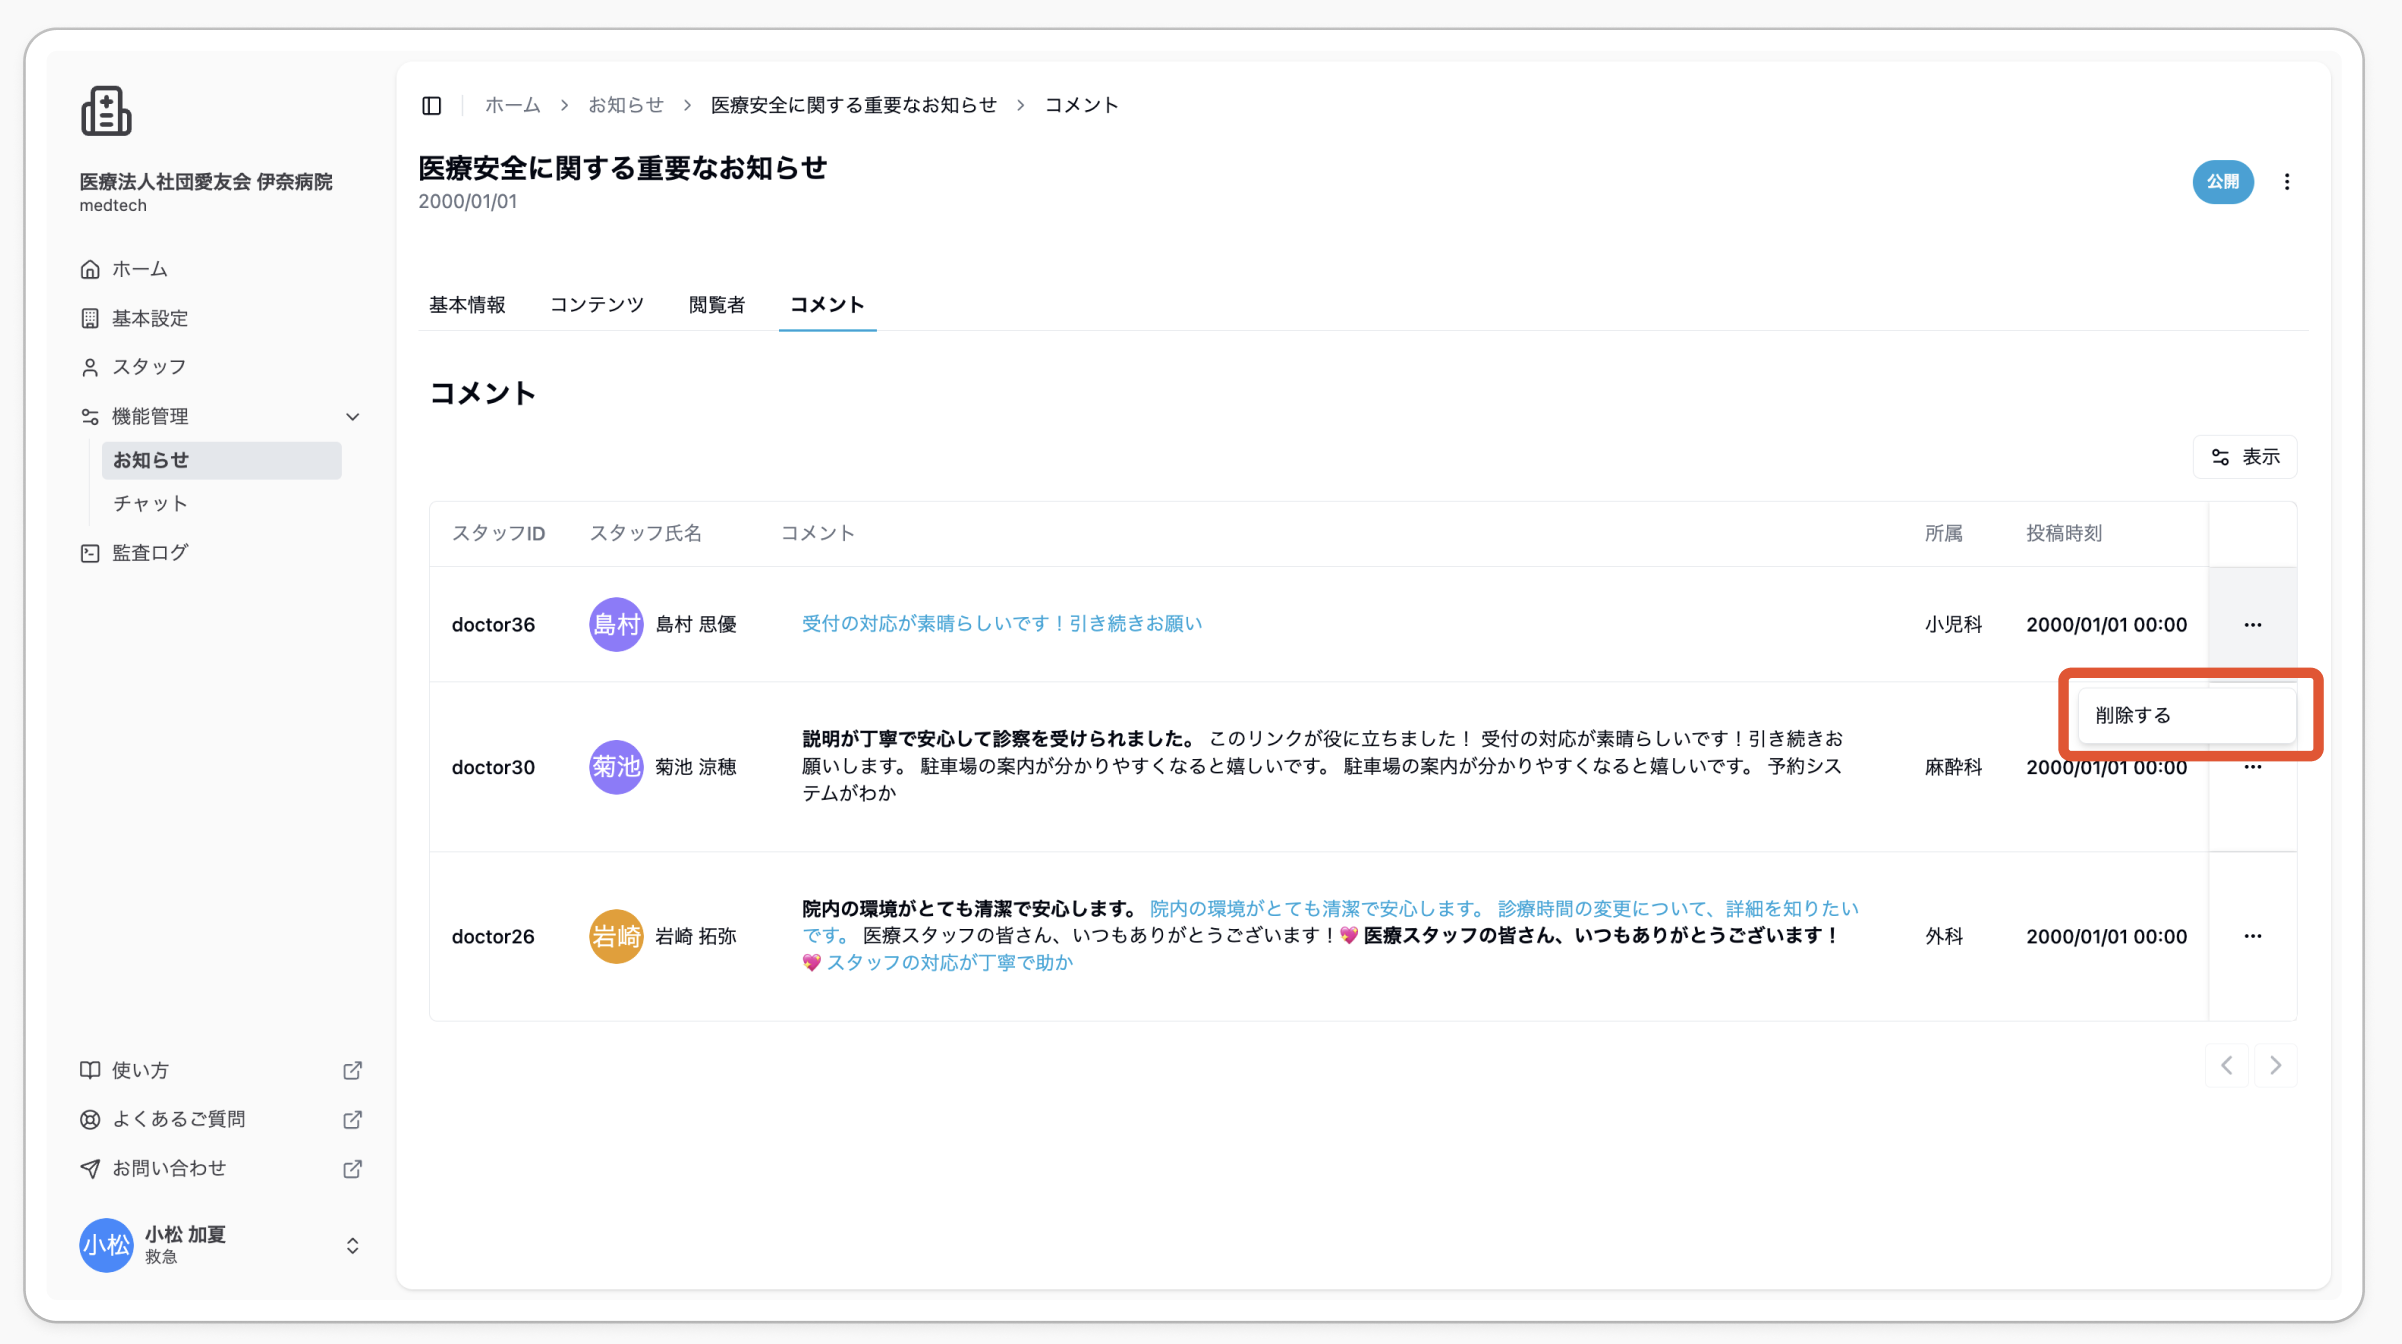Click ホーム in the breadcrumb
The width and height of the screenshot is (2402, 1344).
(513, 106)
